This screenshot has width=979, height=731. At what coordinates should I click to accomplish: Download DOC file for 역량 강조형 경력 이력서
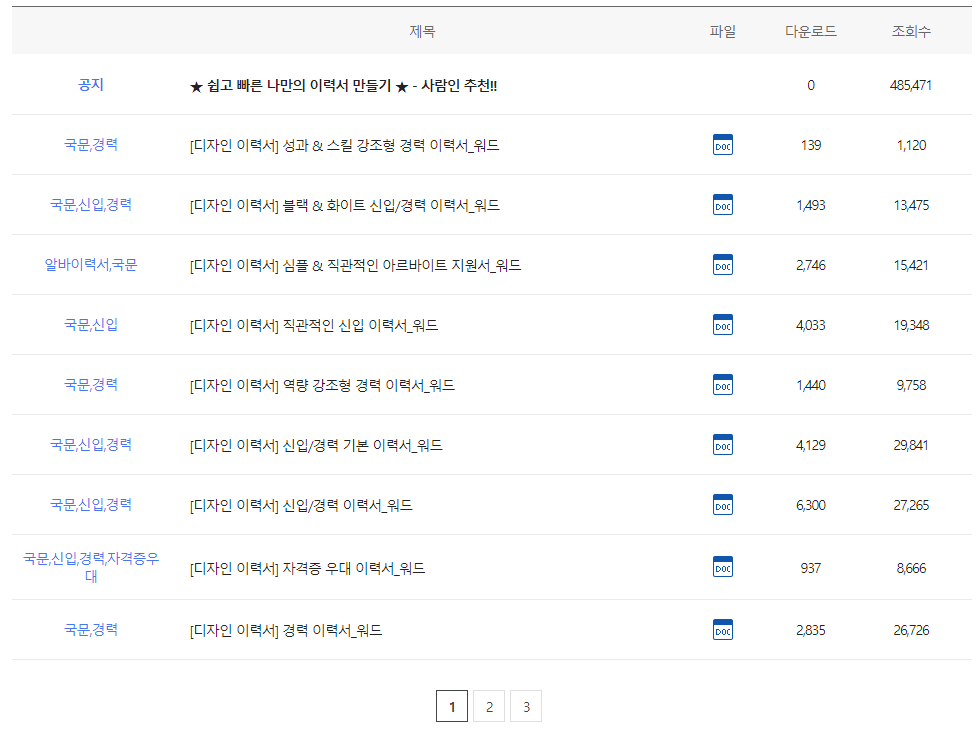(x=722, y=385)
